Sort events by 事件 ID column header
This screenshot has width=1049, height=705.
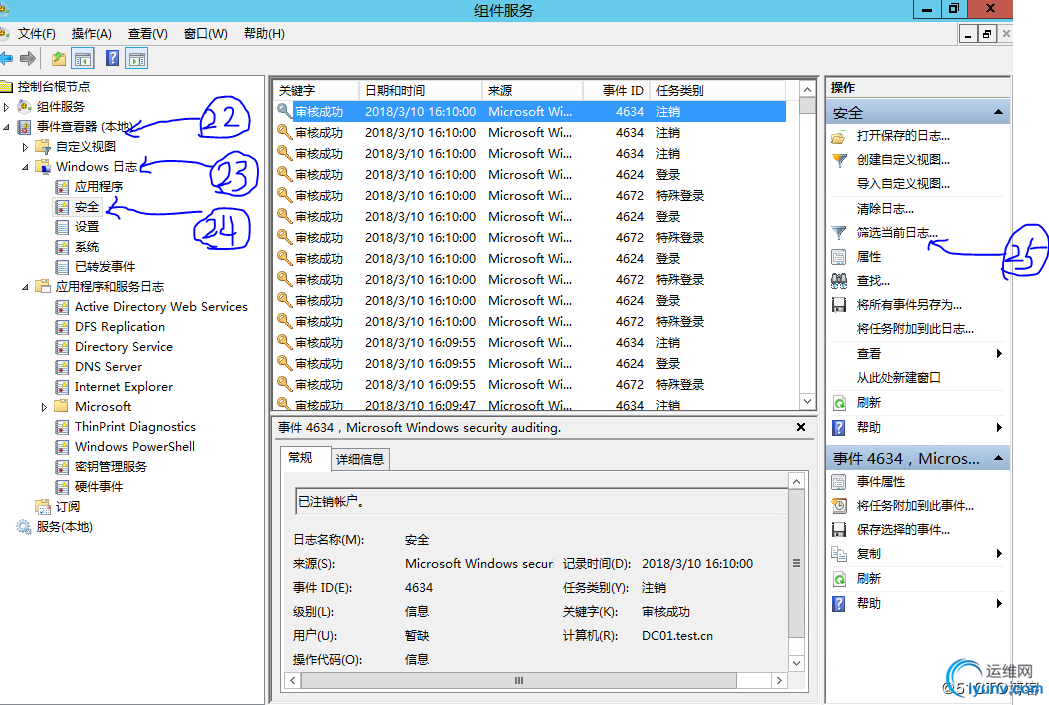(x=616, y=90)
